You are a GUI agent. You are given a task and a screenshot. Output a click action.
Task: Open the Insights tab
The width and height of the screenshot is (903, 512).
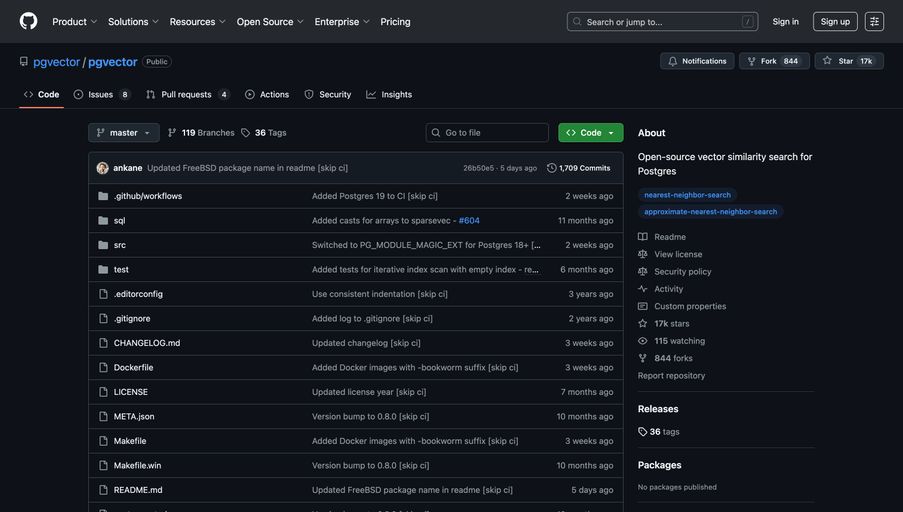389,95
